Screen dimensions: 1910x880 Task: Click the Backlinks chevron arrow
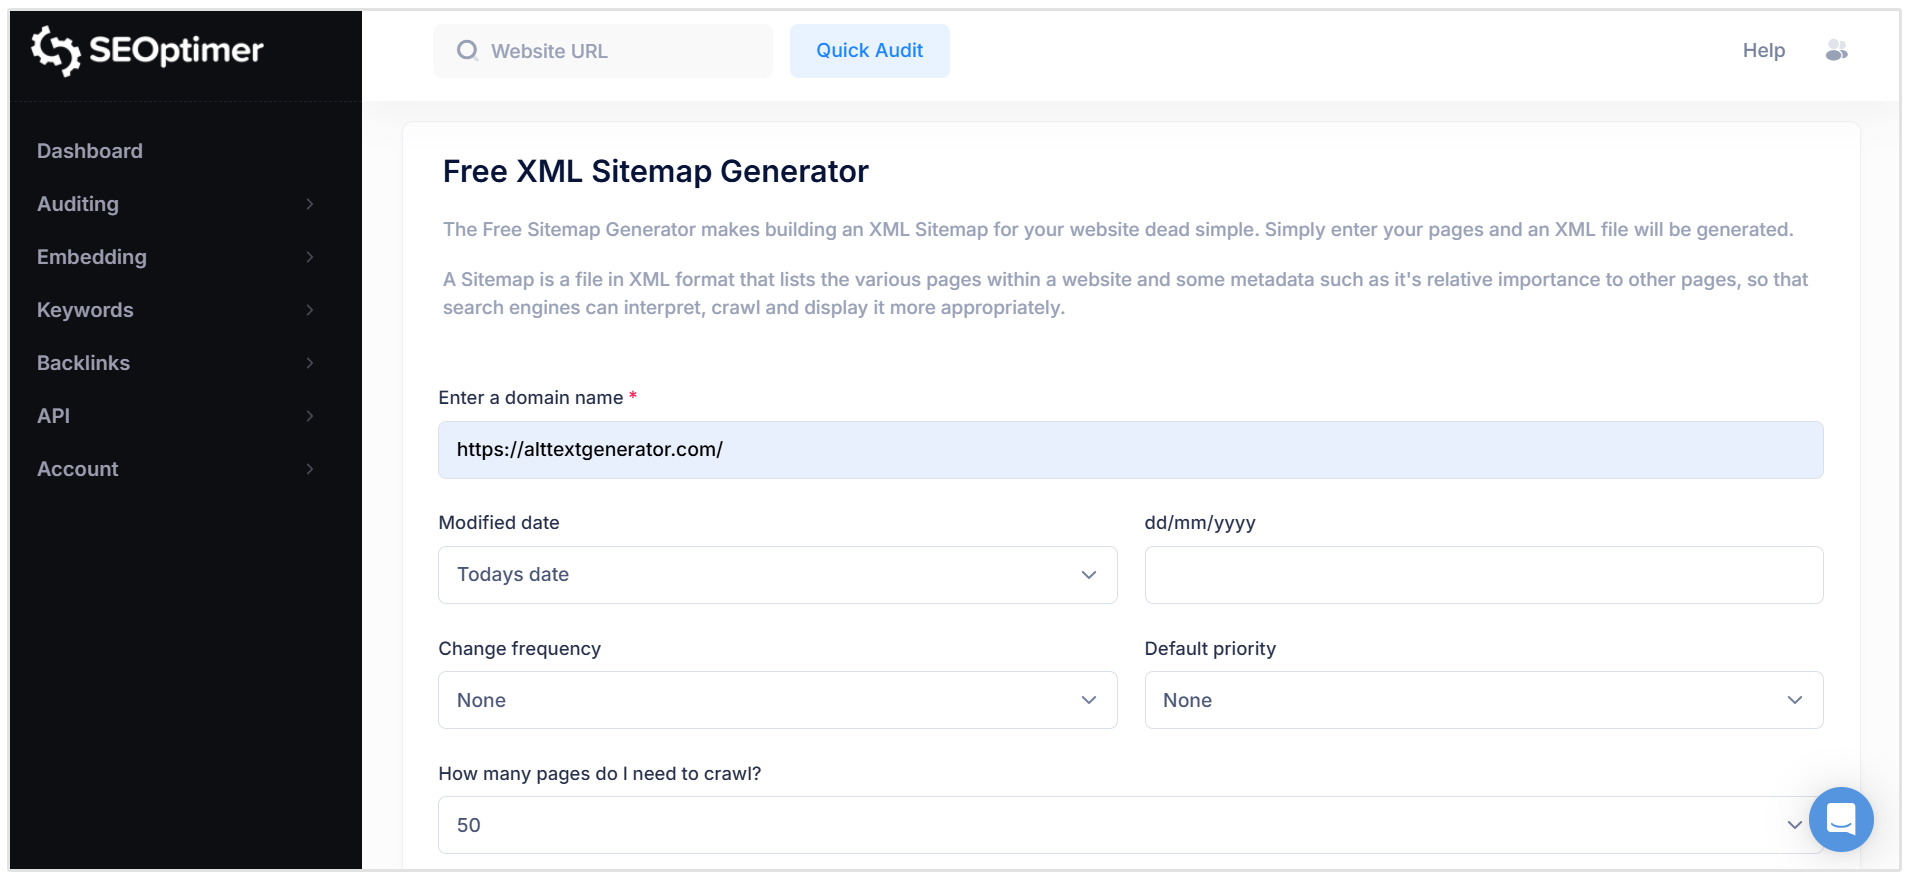[x=310, y=363]
